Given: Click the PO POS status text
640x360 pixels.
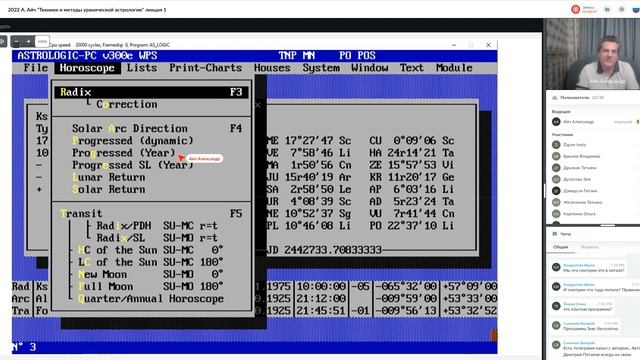Looking at the screenshot, I should 357,56.
